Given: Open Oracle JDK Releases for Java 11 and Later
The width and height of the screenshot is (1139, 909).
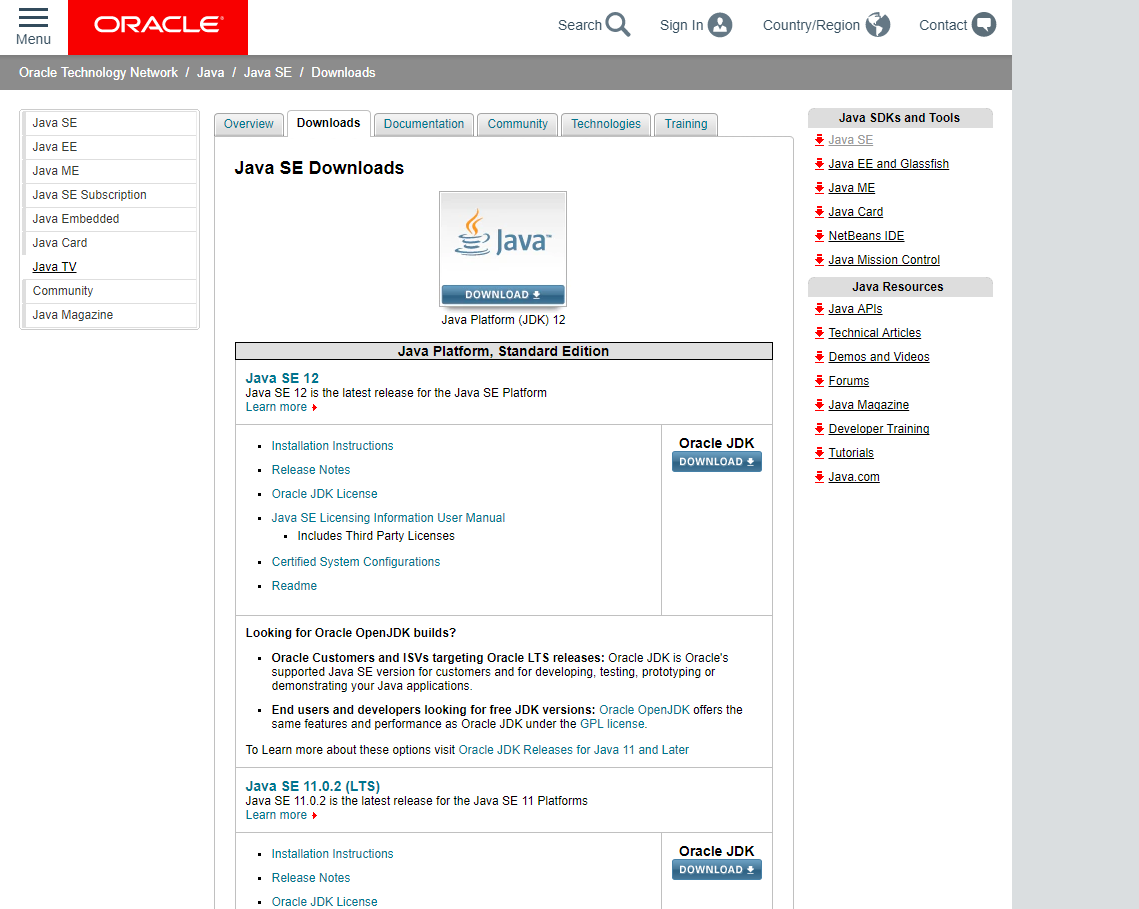Looking at the screenshot, I should [573, 750].
